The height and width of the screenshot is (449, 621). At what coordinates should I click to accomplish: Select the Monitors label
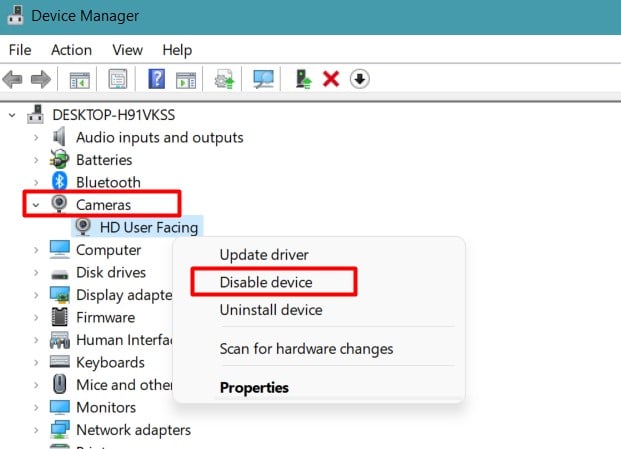point(106,407)
